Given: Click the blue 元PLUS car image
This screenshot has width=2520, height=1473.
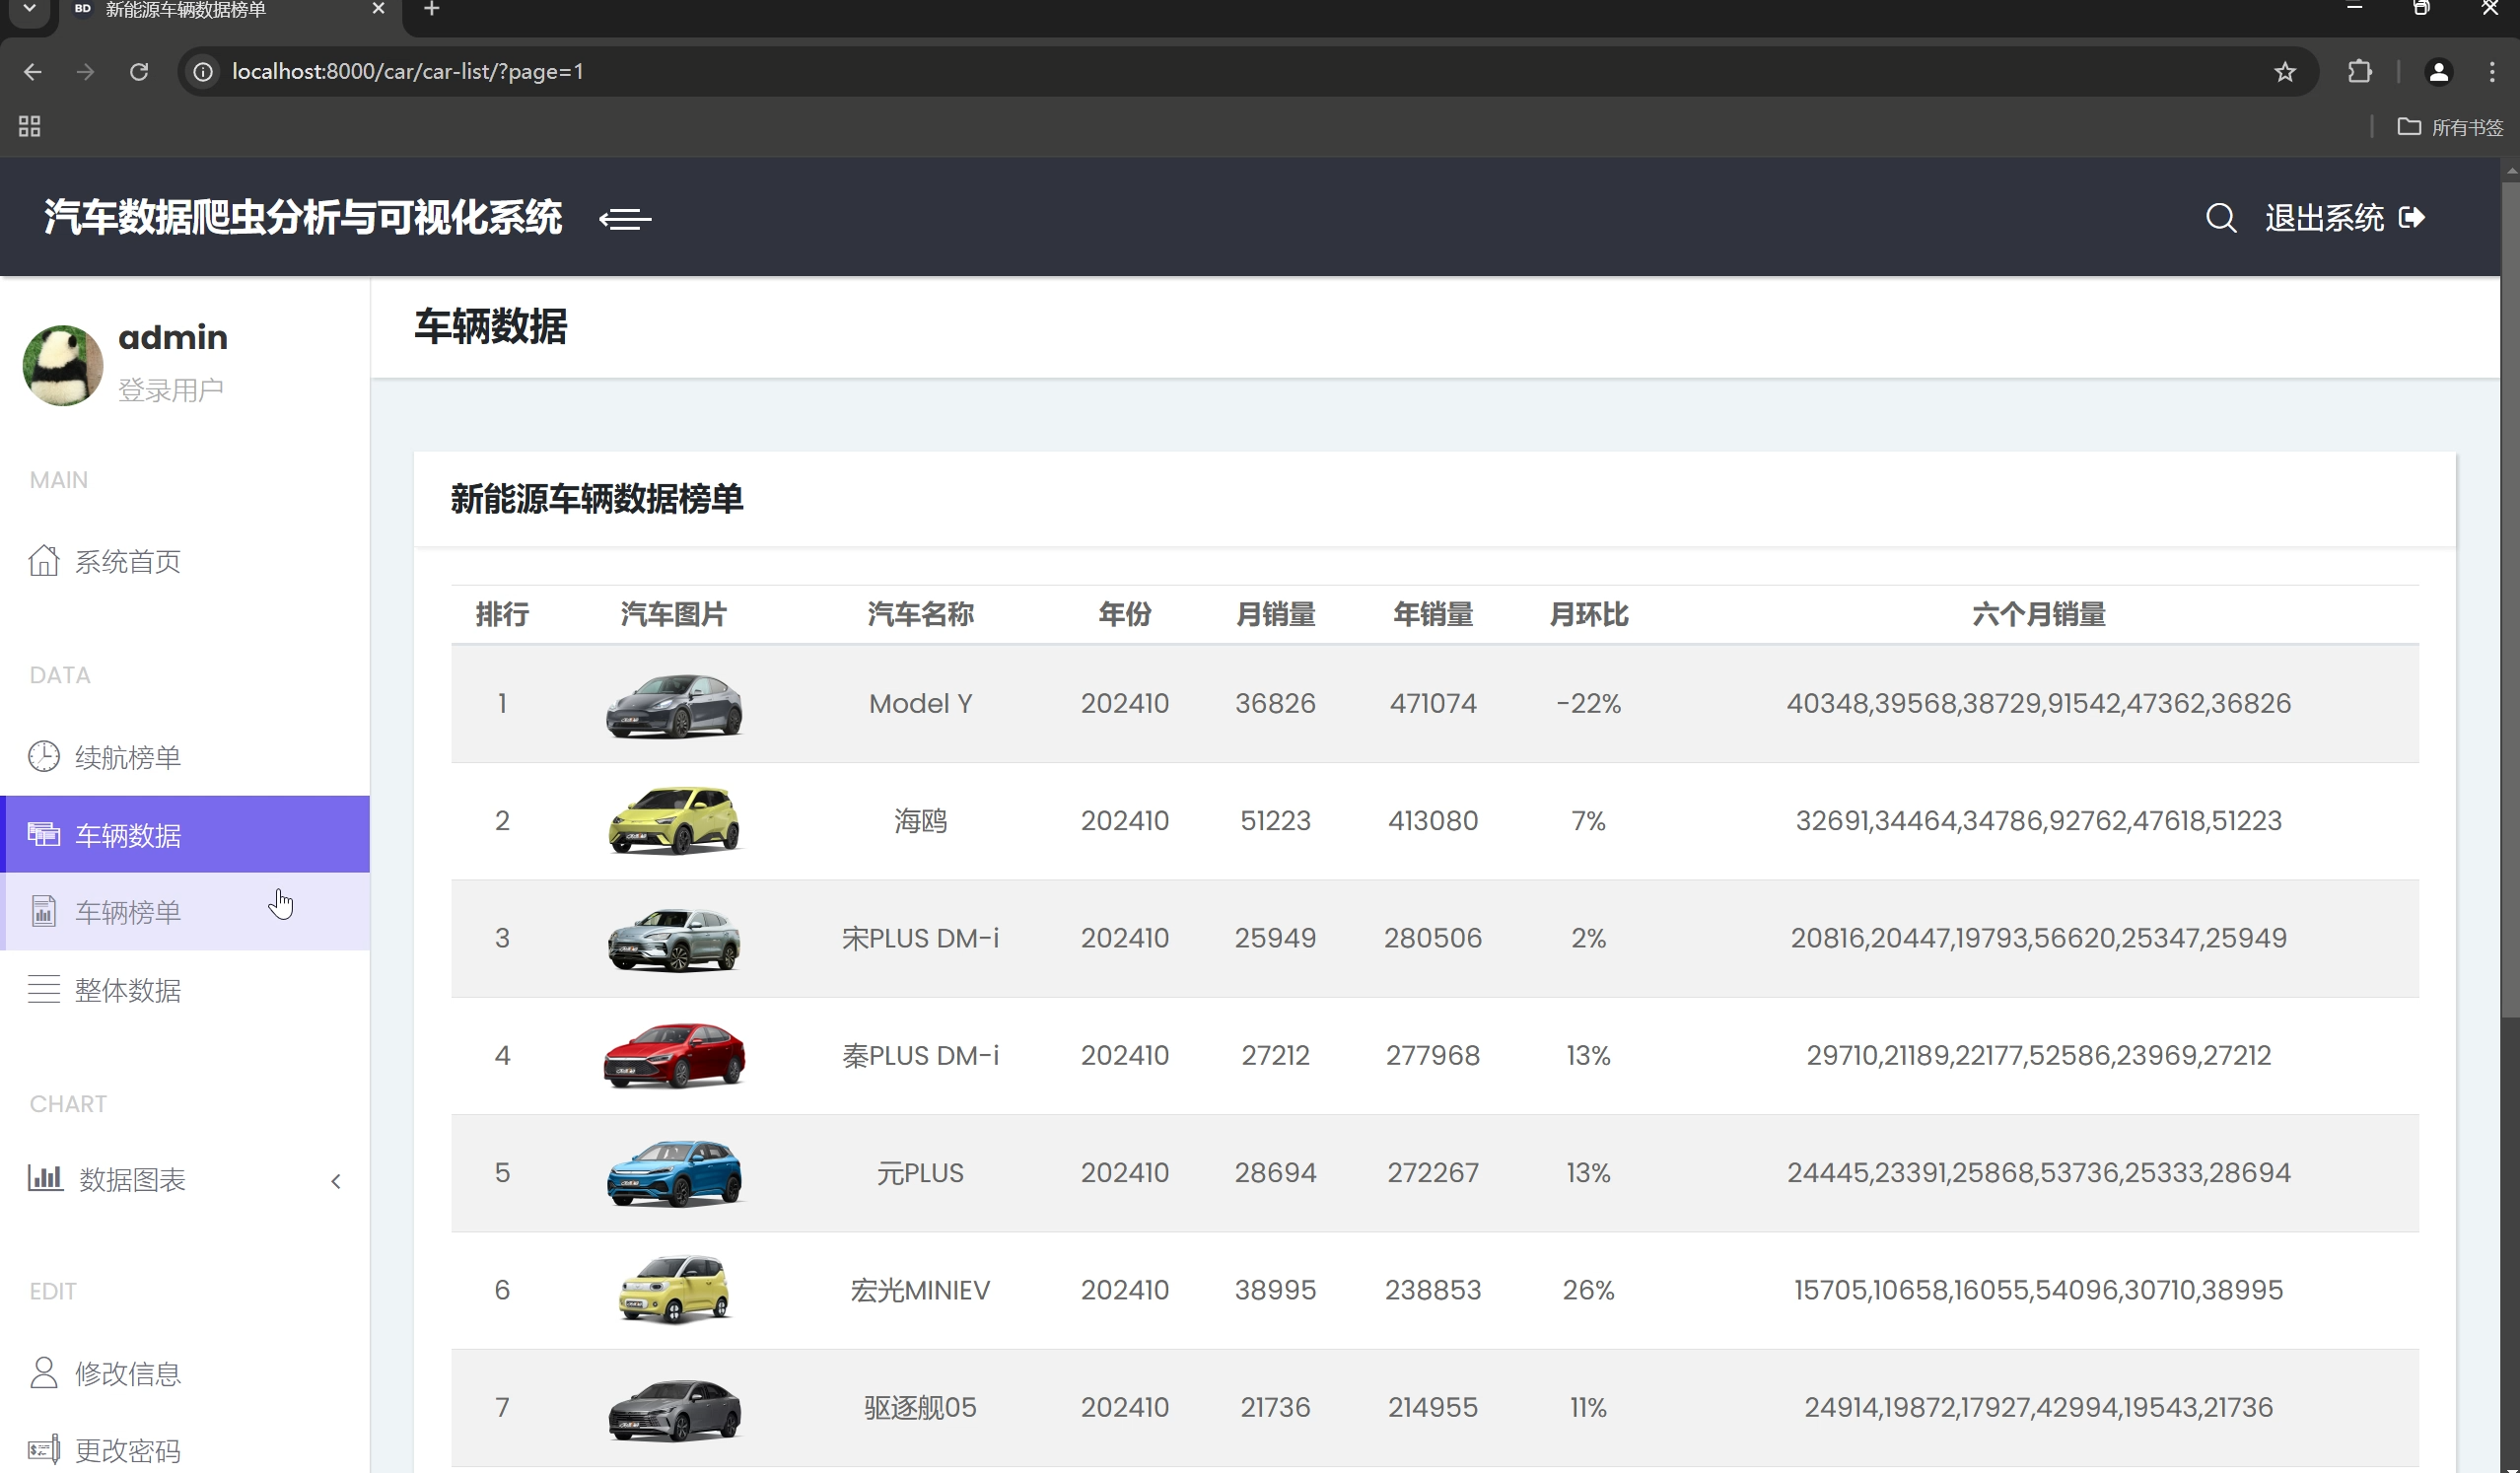Looking at the screenshot, I should (x=674, y=1173).
